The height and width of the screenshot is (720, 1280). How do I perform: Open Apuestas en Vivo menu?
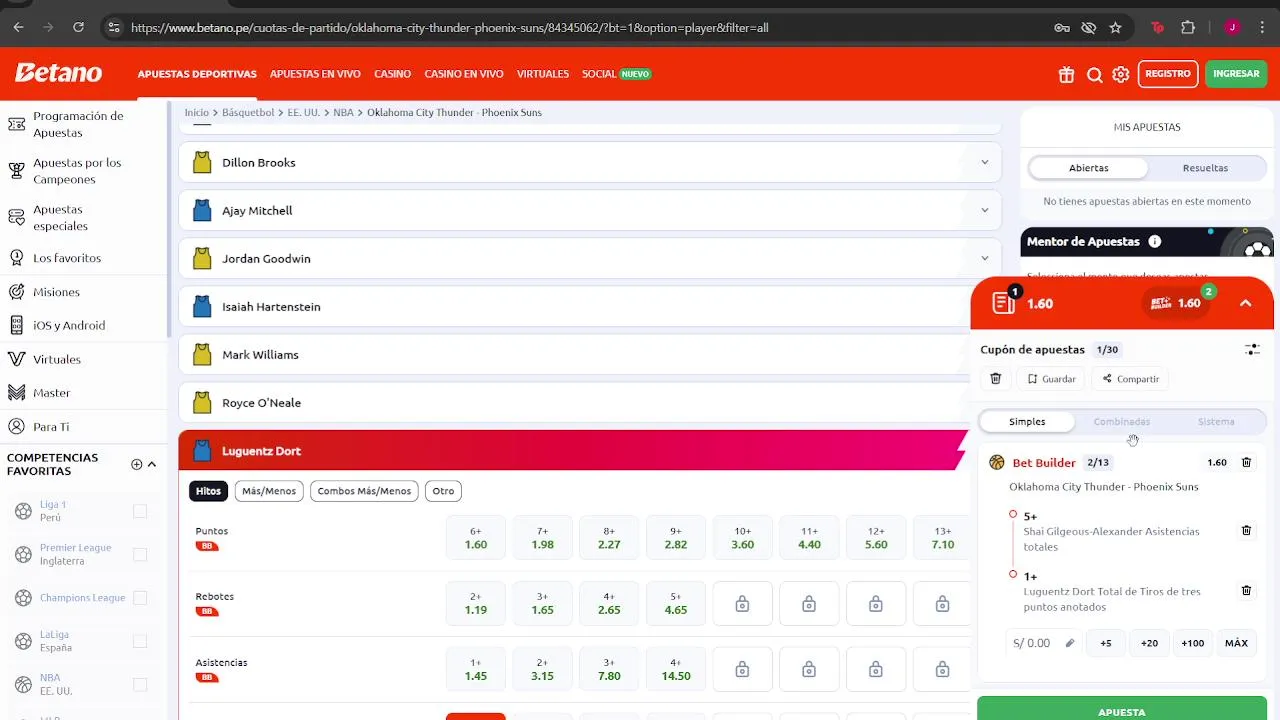click(315, 74)
